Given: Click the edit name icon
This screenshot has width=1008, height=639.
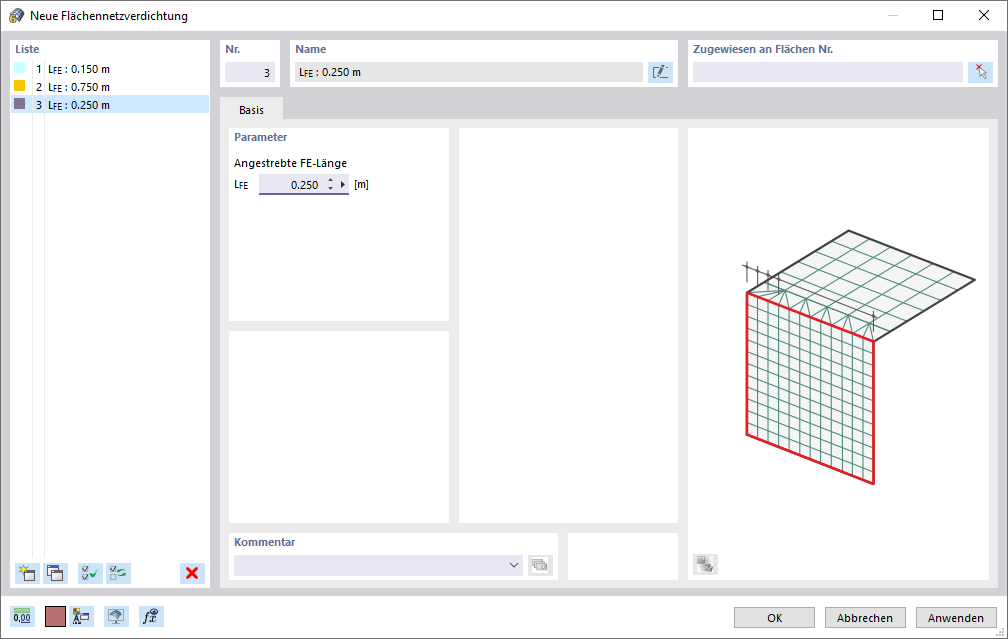Looking at the screenshot, I should 660,72.
